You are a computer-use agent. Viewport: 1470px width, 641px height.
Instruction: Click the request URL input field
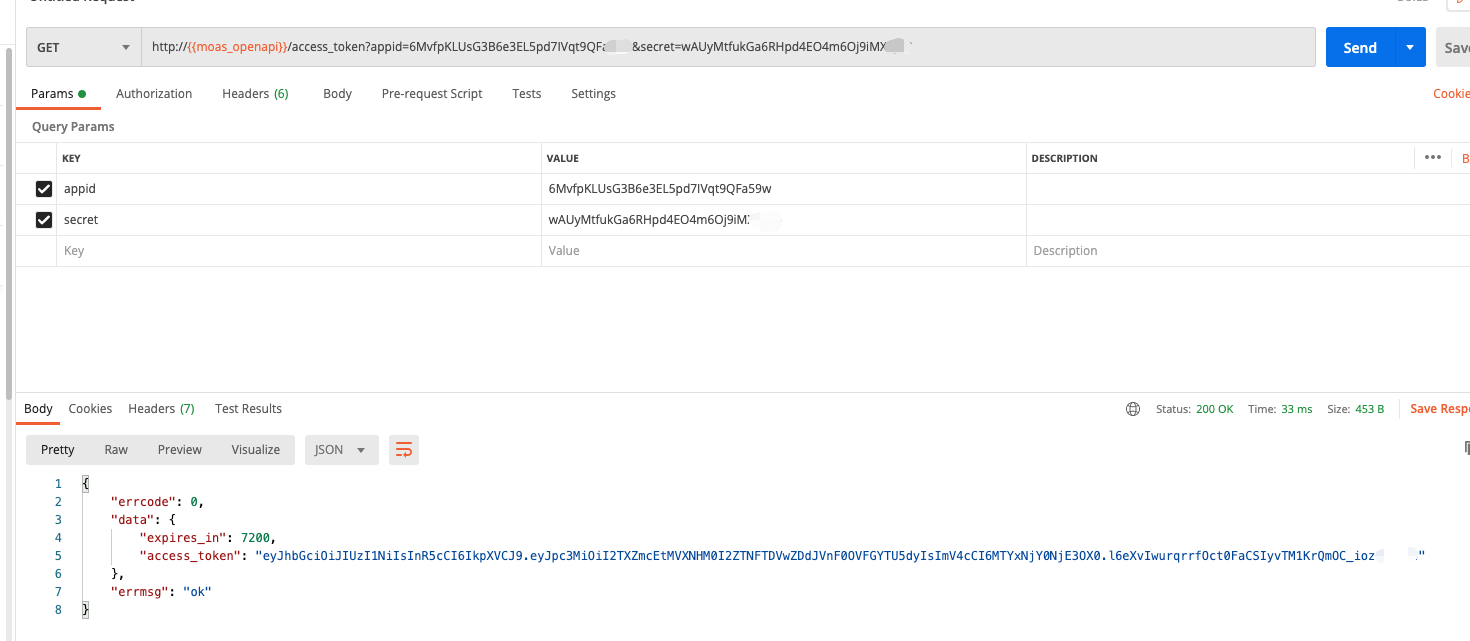tap(1000, 47)
